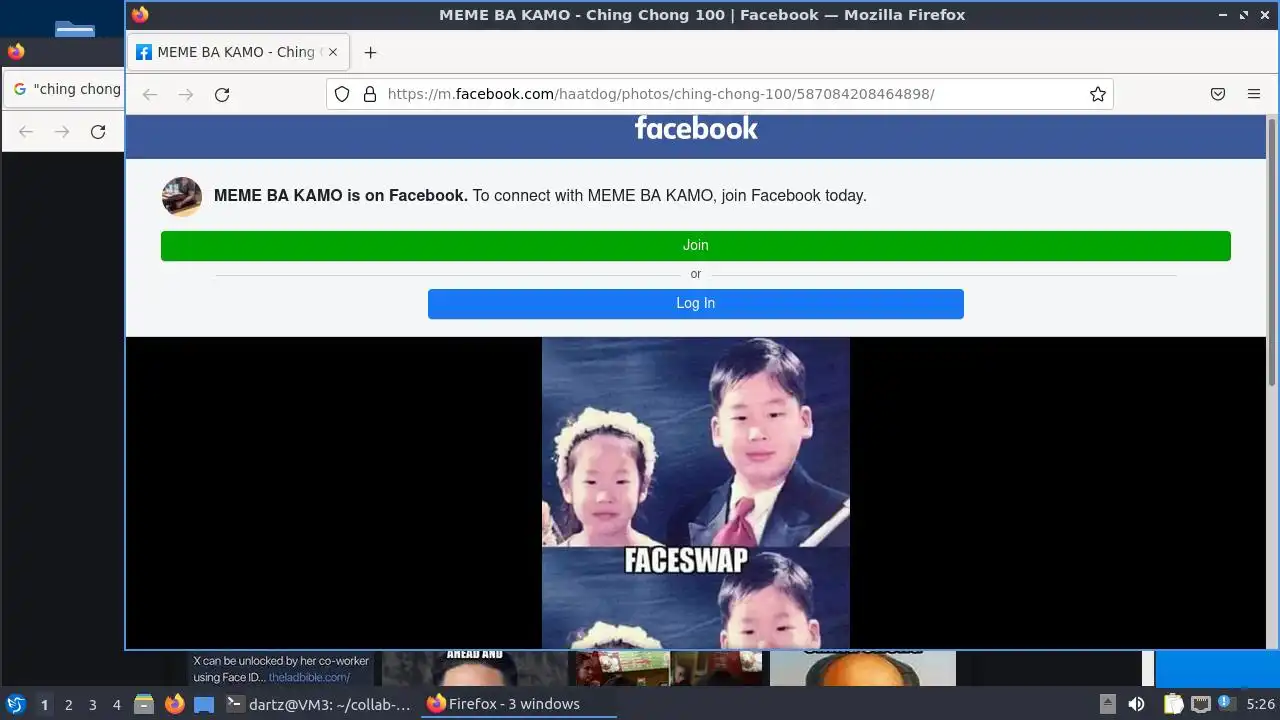
Task: Click the 5:26 clock in taskbar
Action: tap(1260, 704)
